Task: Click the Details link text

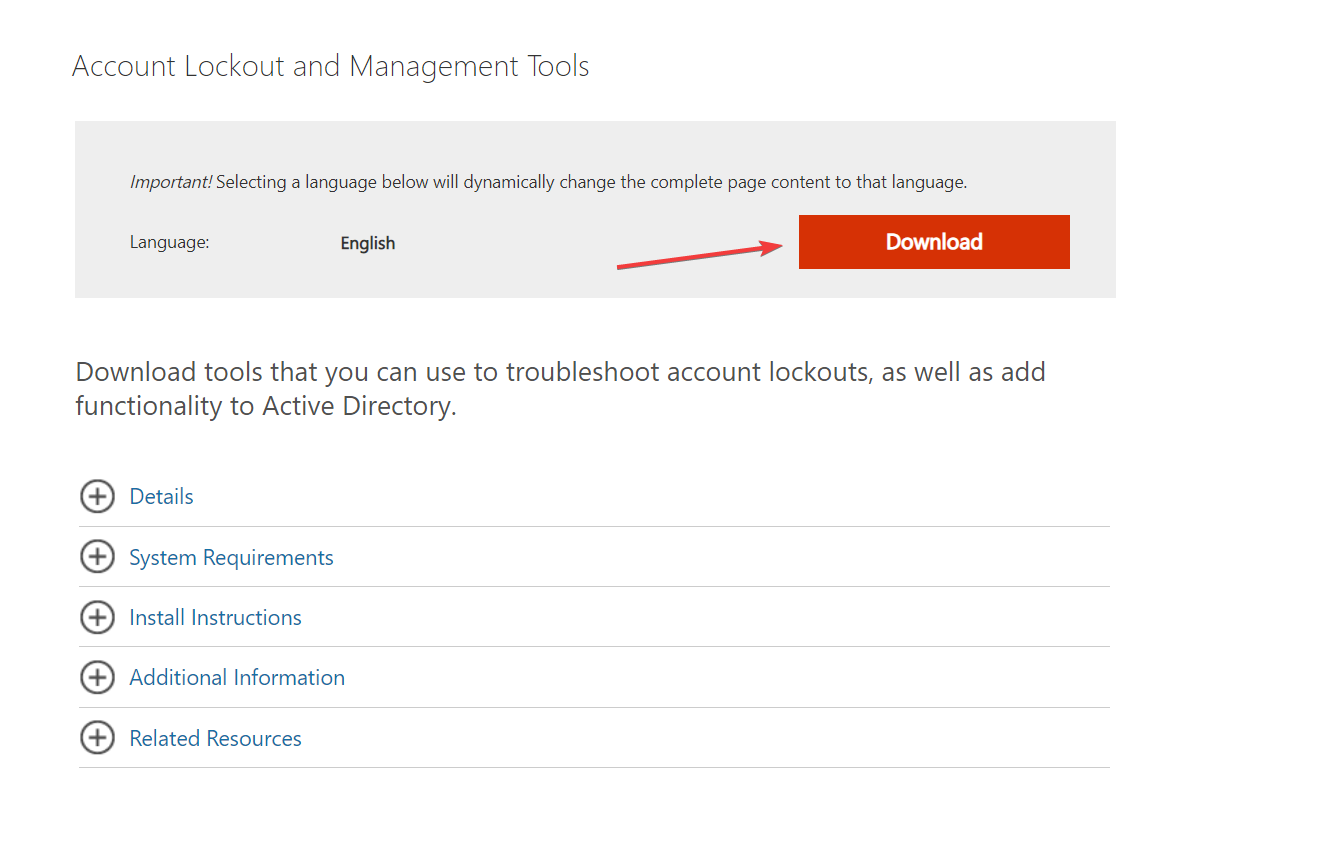Action: pos(161,496)
